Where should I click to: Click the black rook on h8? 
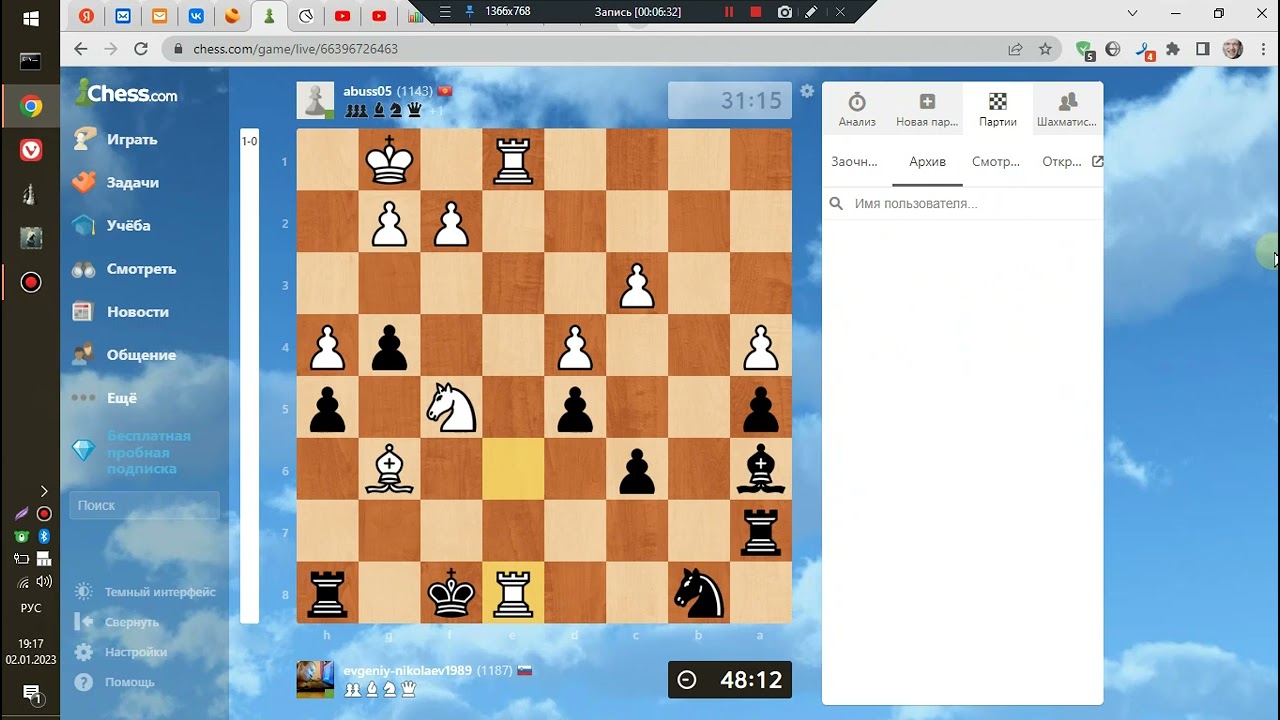(328, 593)
